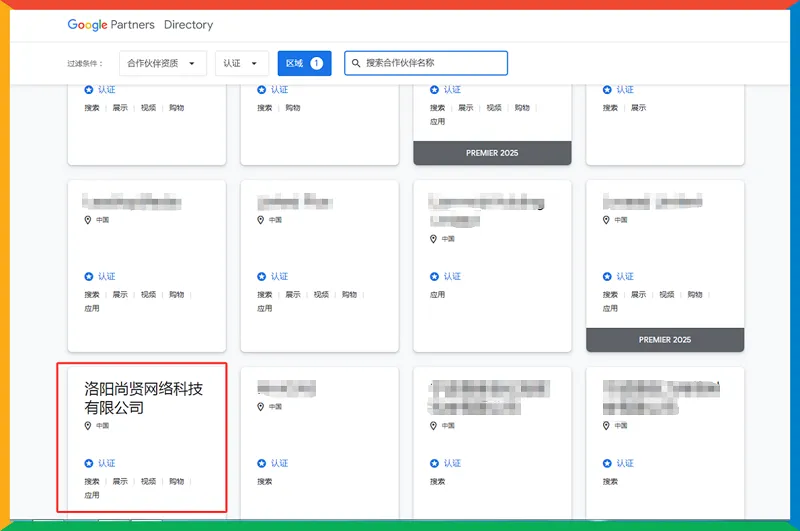Click 应用 tag on 洛阳尚贤 card
The image size is (800, 531).
pos(92,495)
